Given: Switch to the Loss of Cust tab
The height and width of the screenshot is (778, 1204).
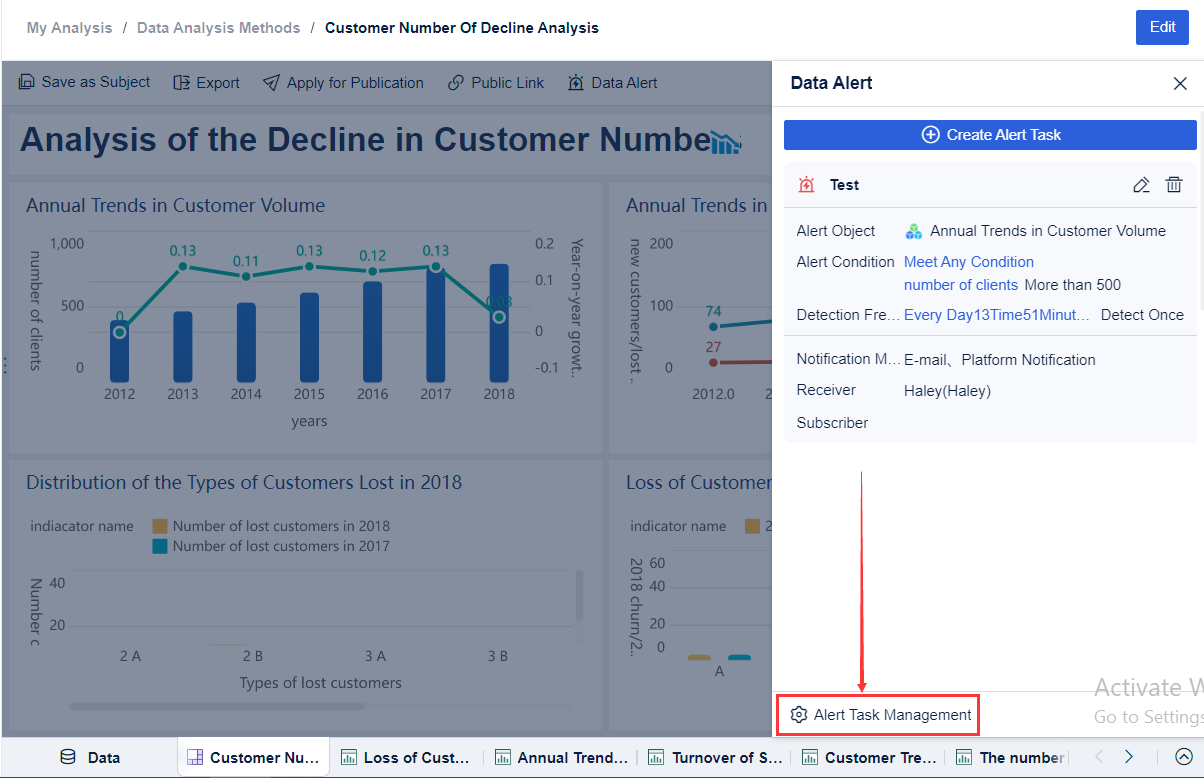Looking at the screenshot, I should pos(406,757).
